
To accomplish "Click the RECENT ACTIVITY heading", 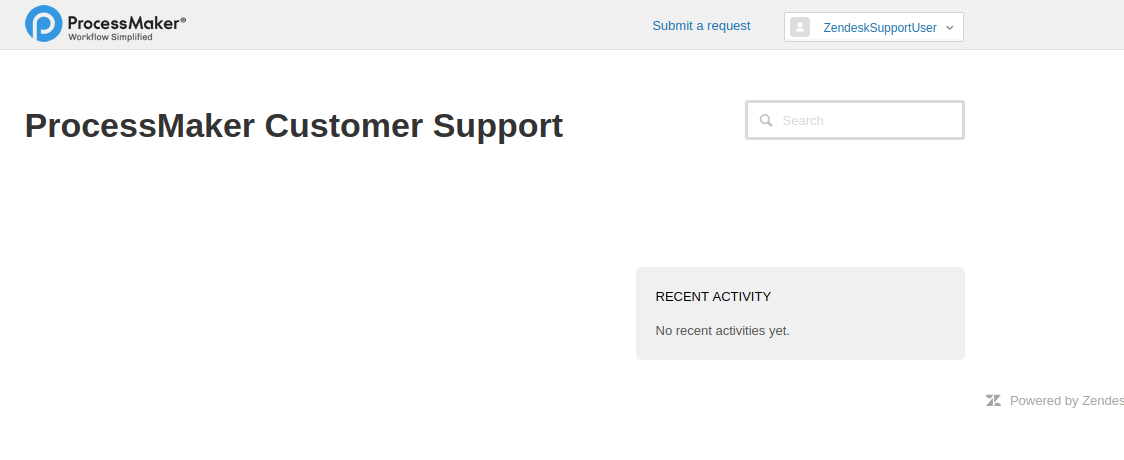I will 713,297.
